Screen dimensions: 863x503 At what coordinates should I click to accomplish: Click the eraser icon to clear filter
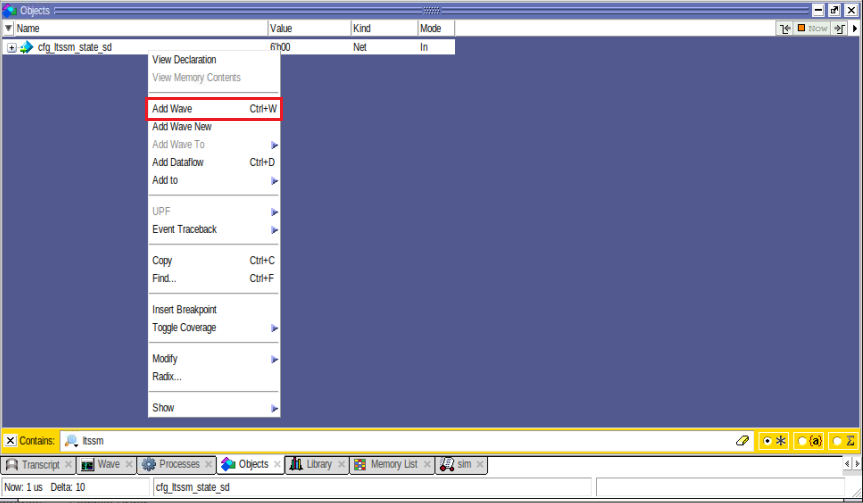(x=742, y=440)
